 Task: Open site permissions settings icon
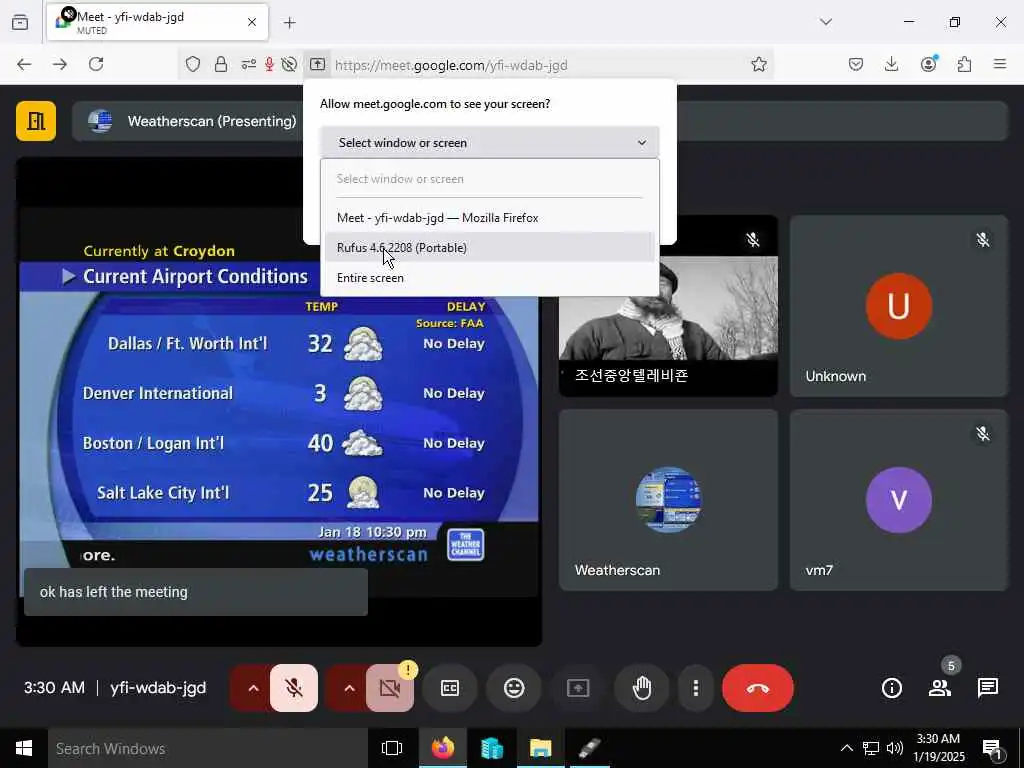(x=249, y=64)
